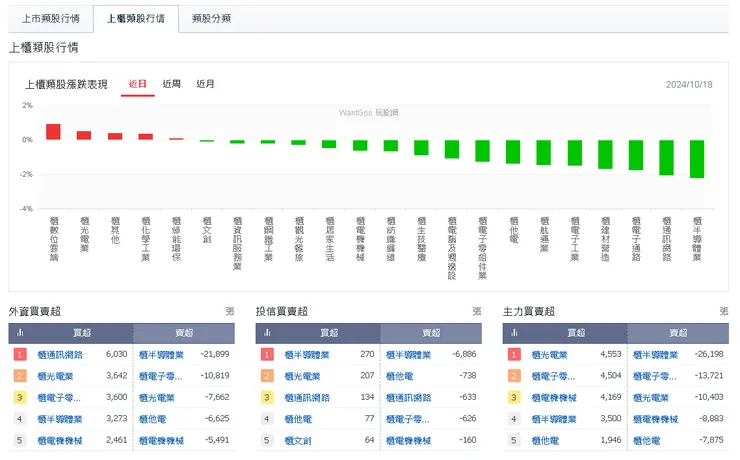
Task: Open 櫃通訊網路 link in 外資 買超 list
Action: click(60, 355)
